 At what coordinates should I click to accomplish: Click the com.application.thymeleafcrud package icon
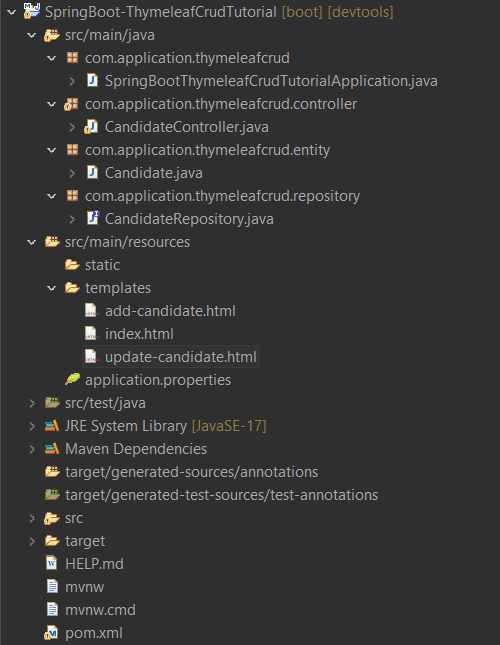(72, 58)
